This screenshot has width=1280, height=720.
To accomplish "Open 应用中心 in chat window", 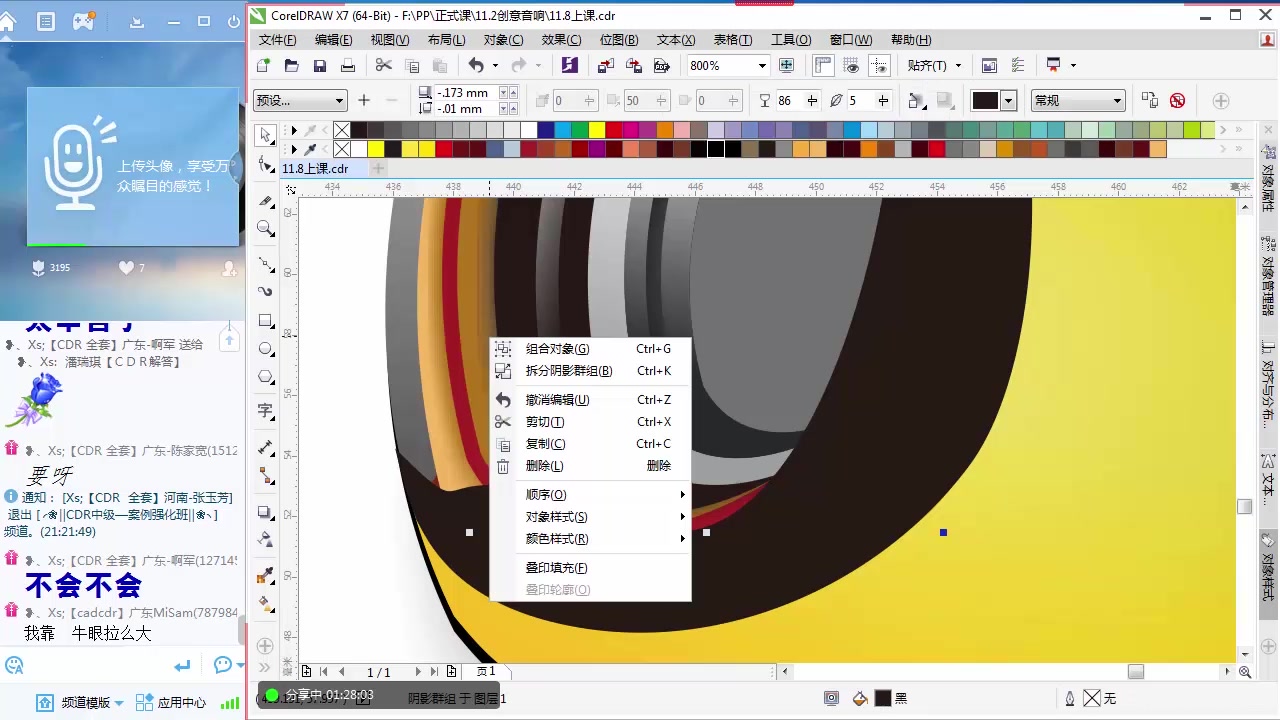I will pos(171,702).
